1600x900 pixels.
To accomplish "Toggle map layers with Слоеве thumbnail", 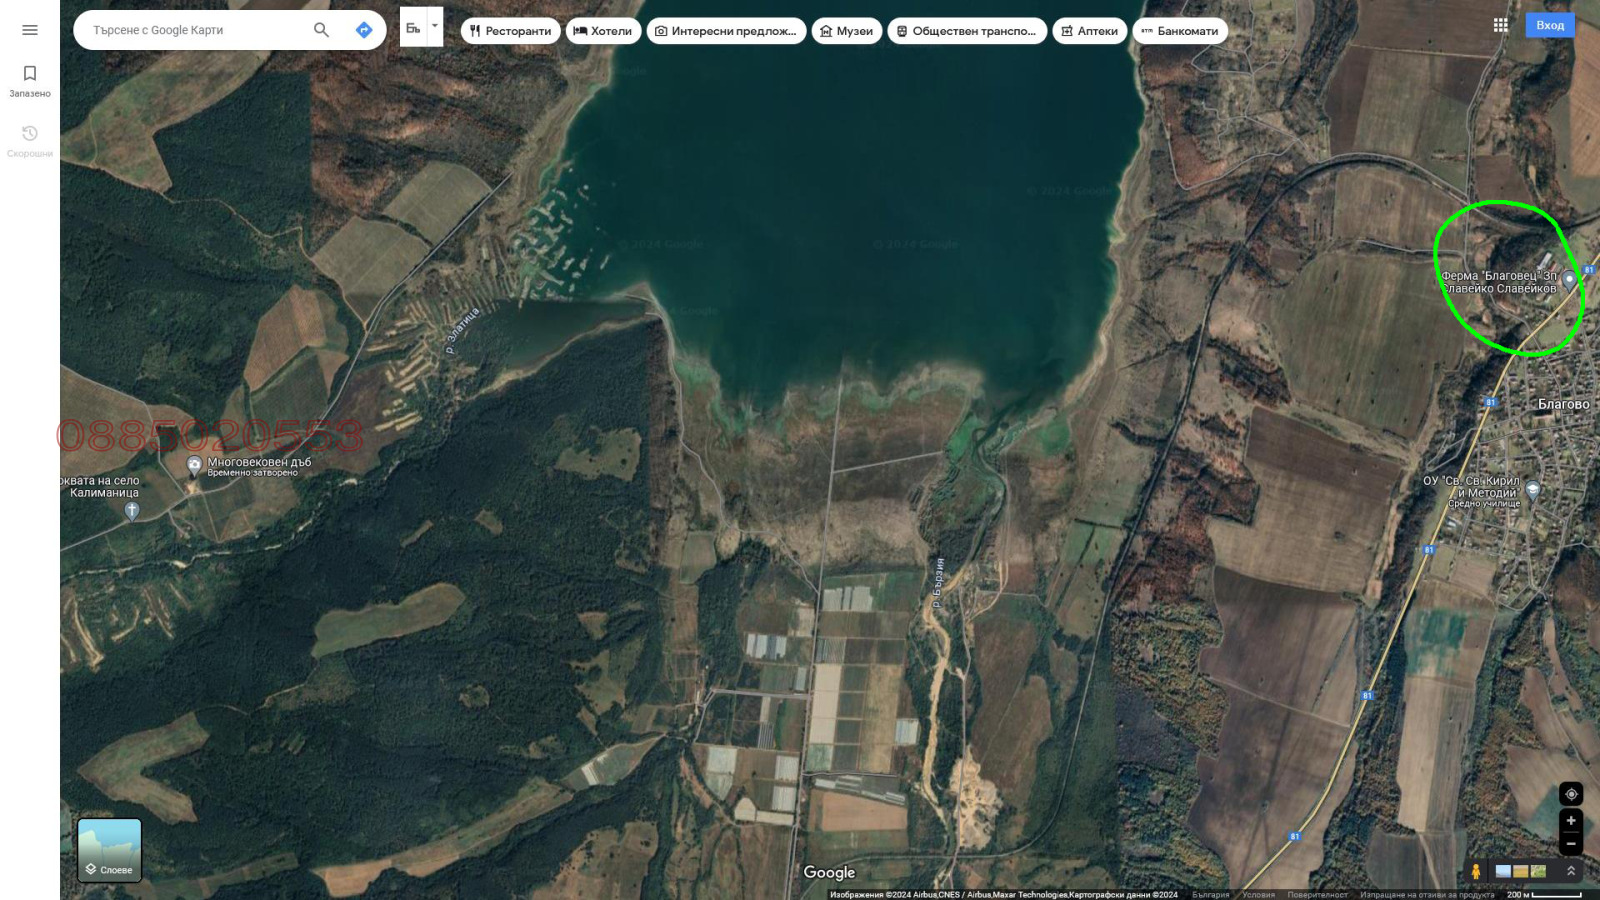I will (x=110, y=850).
